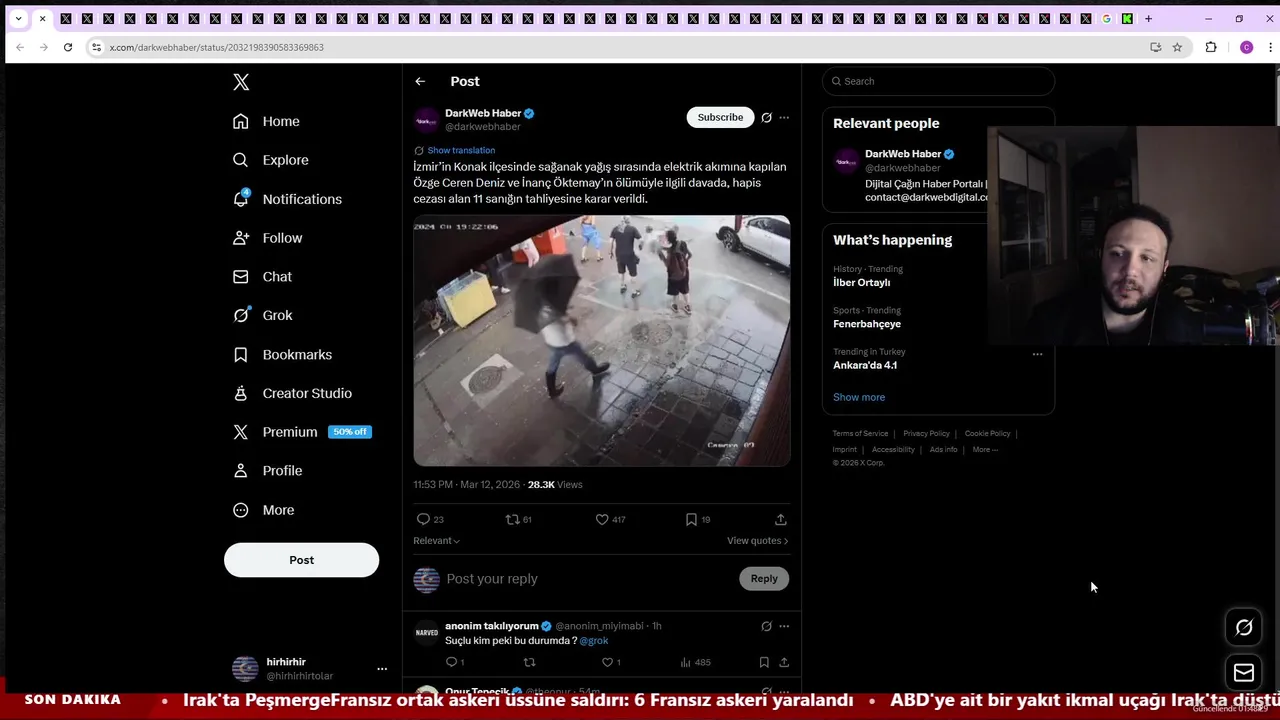Viewport: 1280px width, 720px height.
Task: Click the Search box
Action: point(938,81)
